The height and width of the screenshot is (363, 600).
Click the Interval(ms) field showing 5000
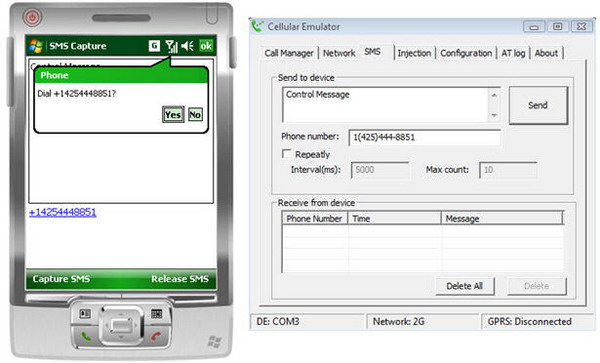[x=380, y=170]
